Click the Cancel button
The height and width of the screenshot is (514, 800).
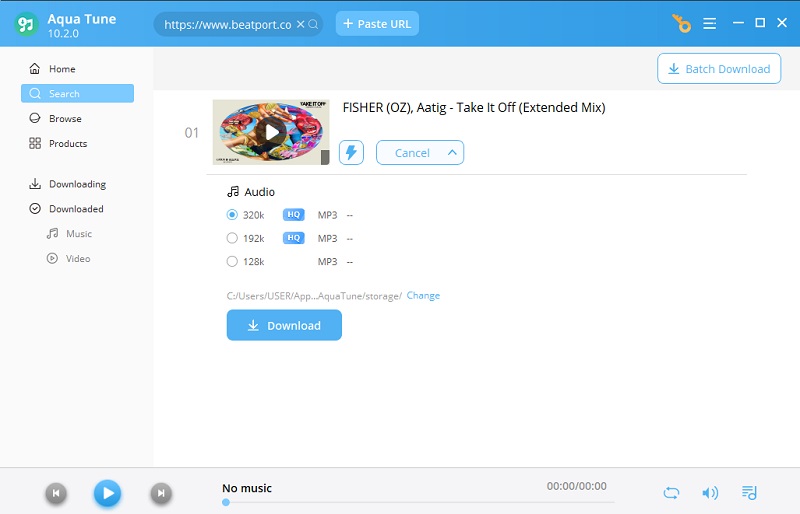pos(412,153)
